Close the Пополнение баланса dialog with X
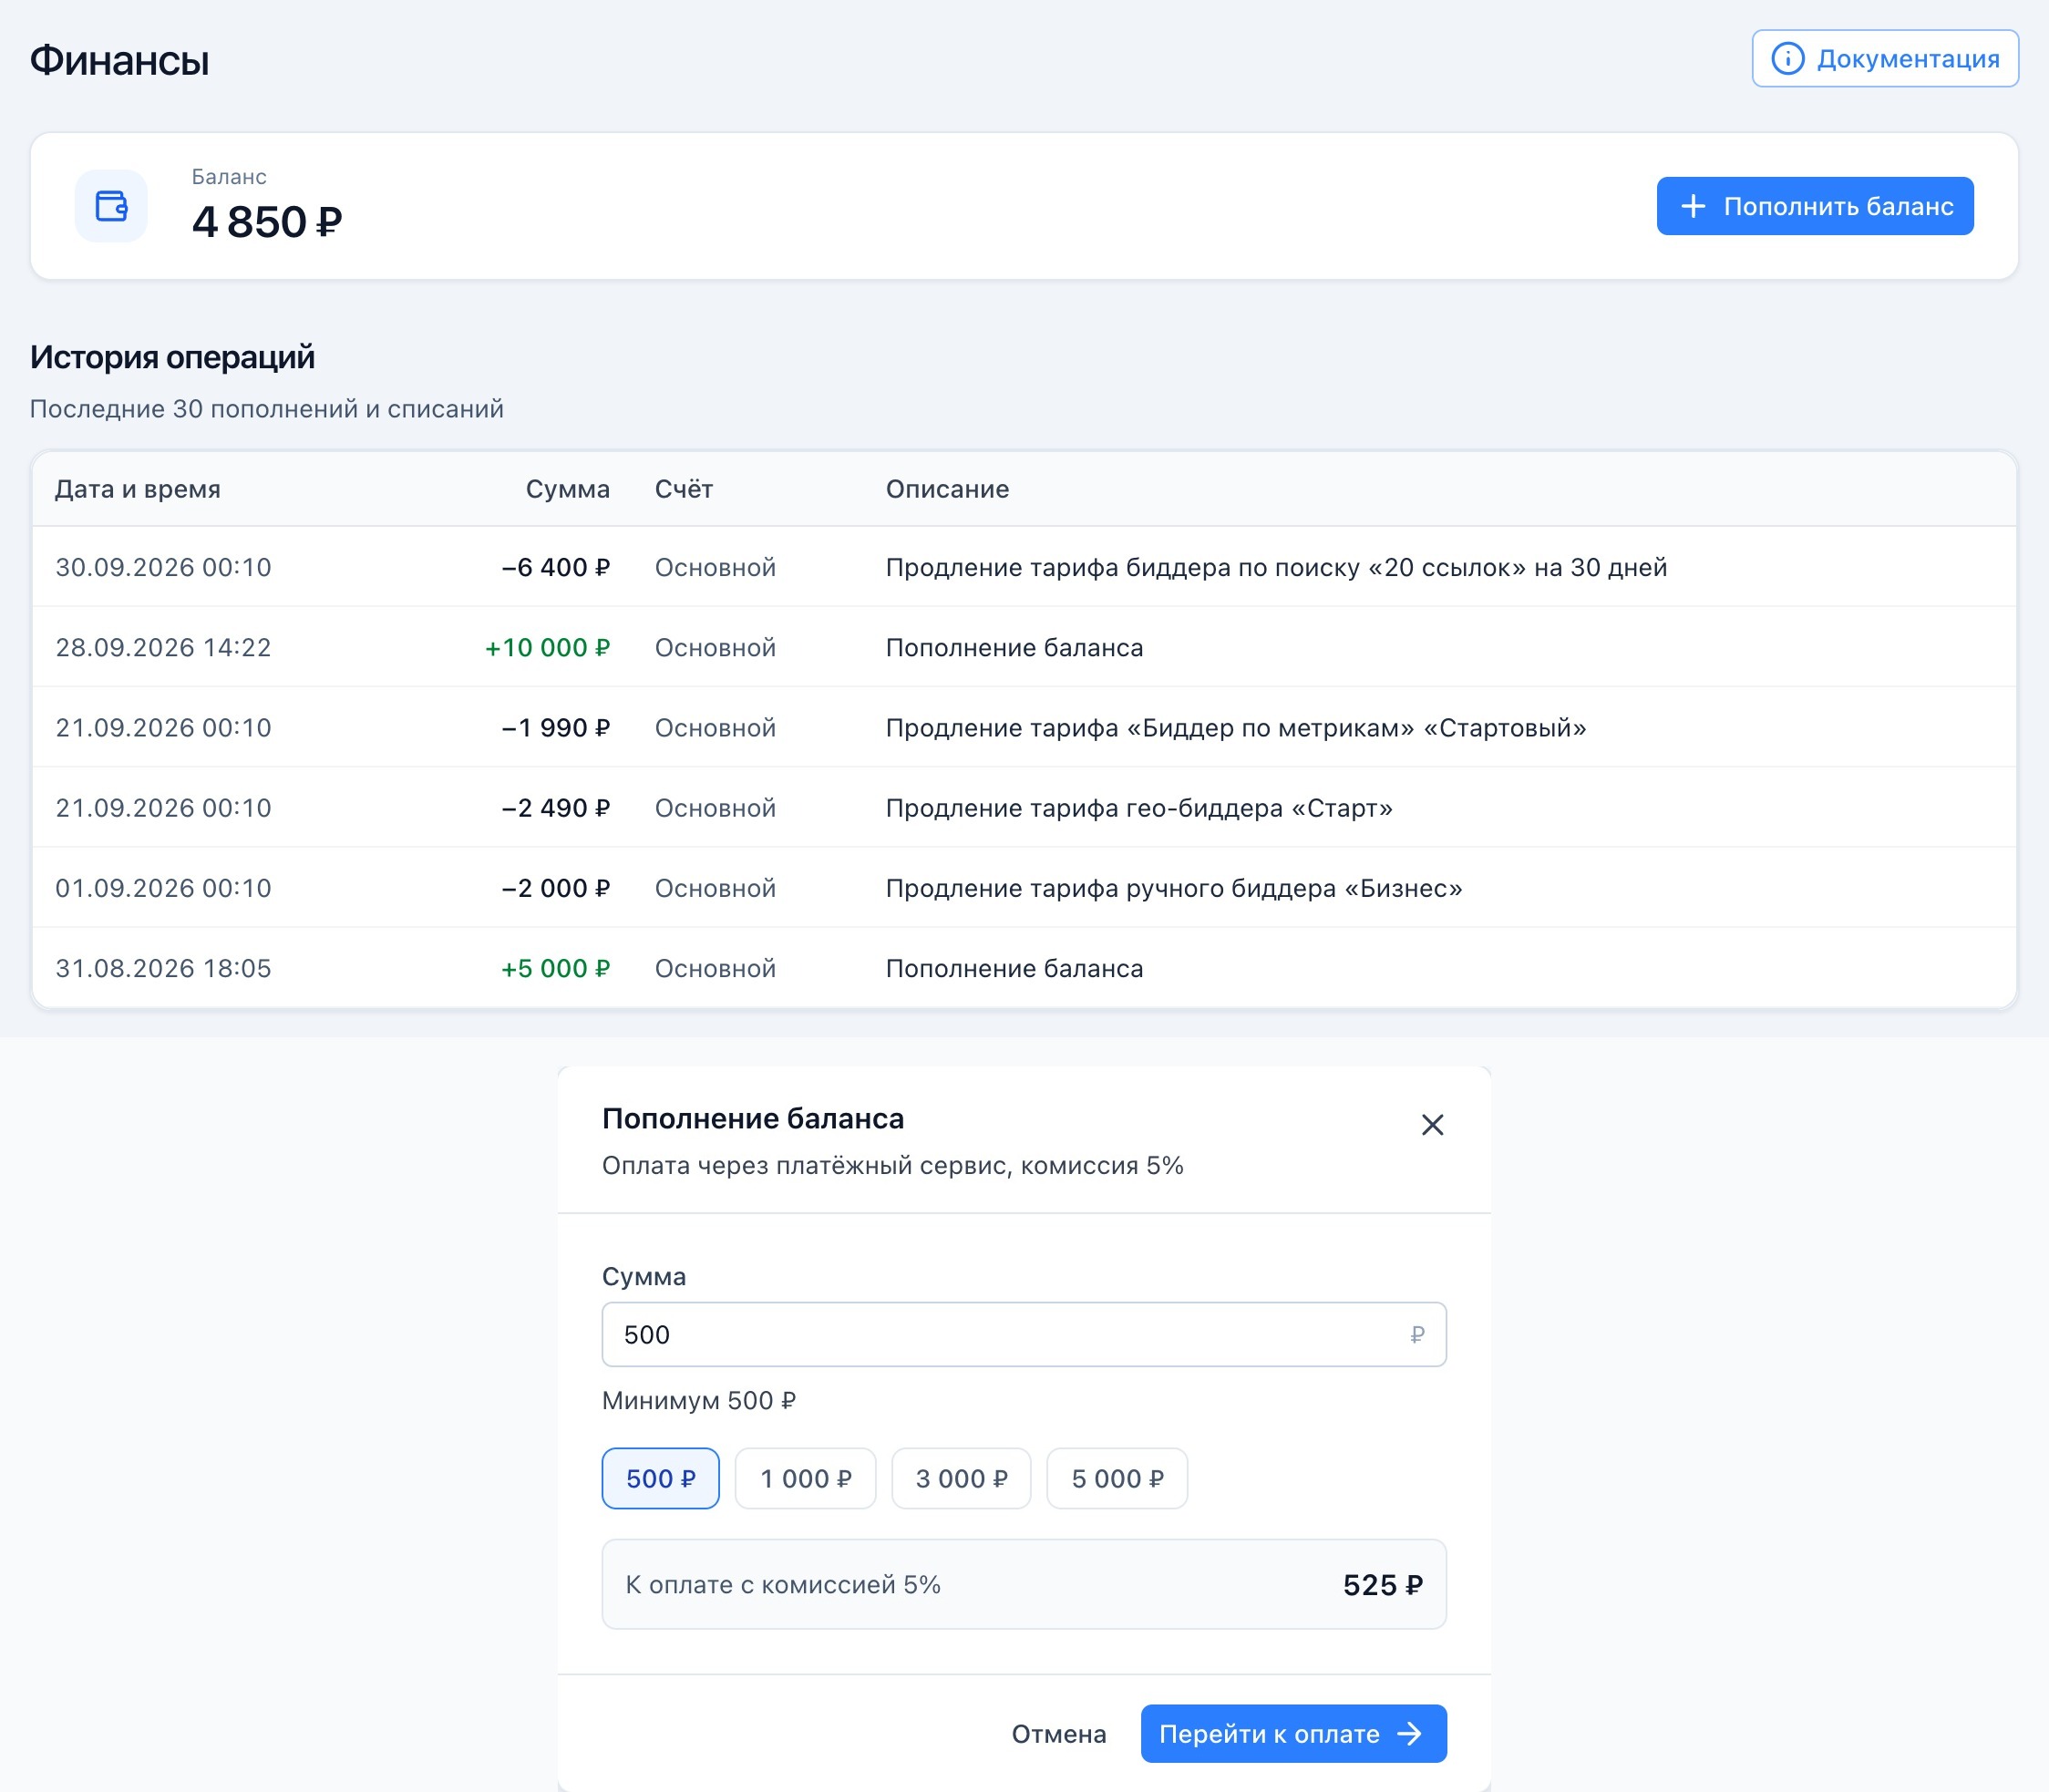The width and height of the screenshot is (2049, 1792). pyautogui.click(x=1432, y=1125)
